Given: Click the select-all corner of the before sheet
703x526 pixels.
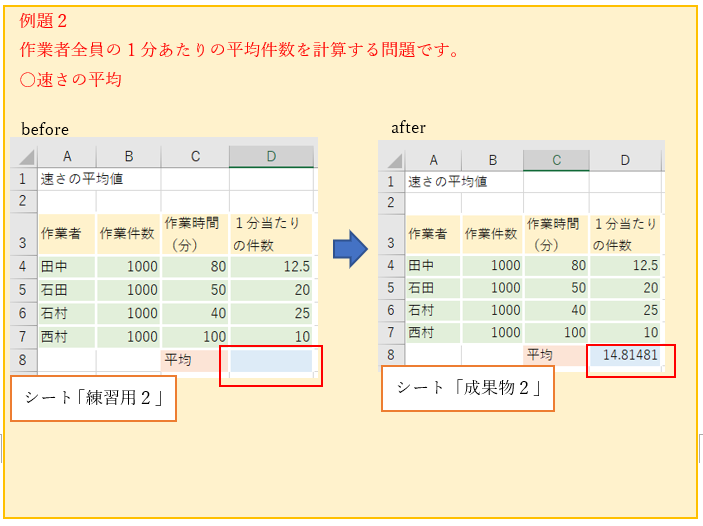Looking at the screenshot, I should coord(23,157).
